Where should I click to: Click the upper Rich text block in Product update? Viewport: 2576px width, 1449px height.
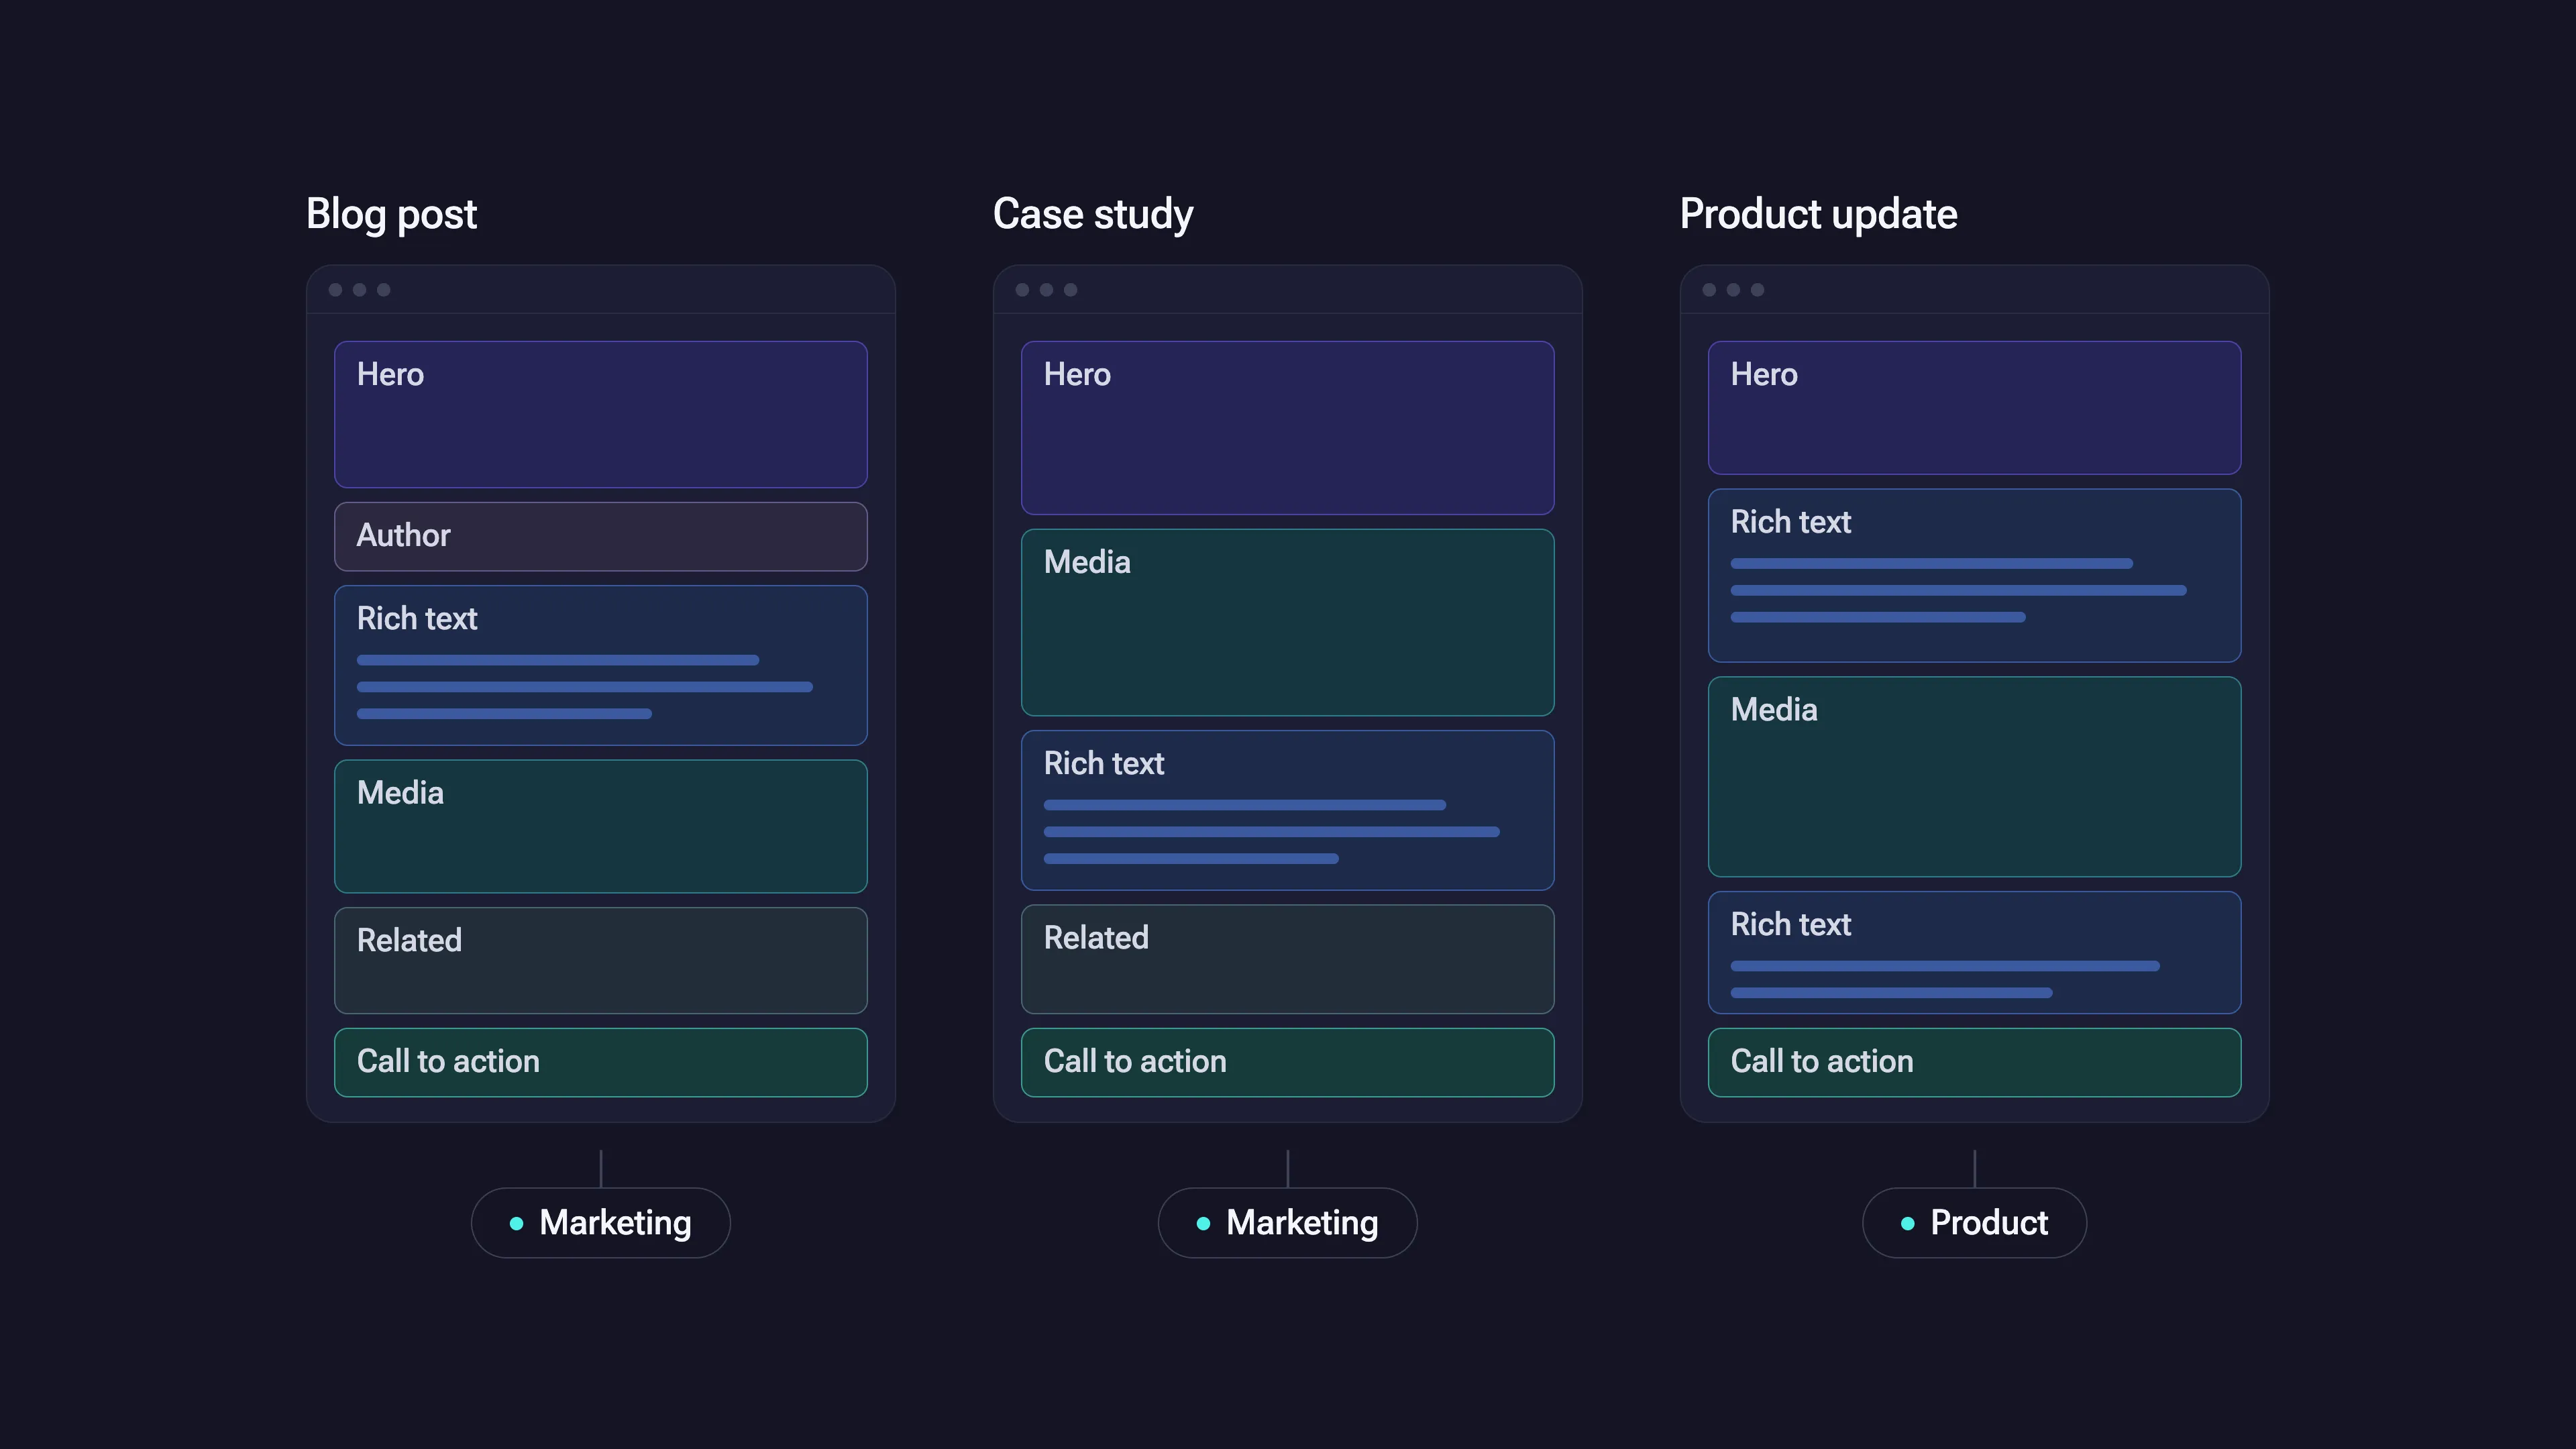[x=1974, y=575]
